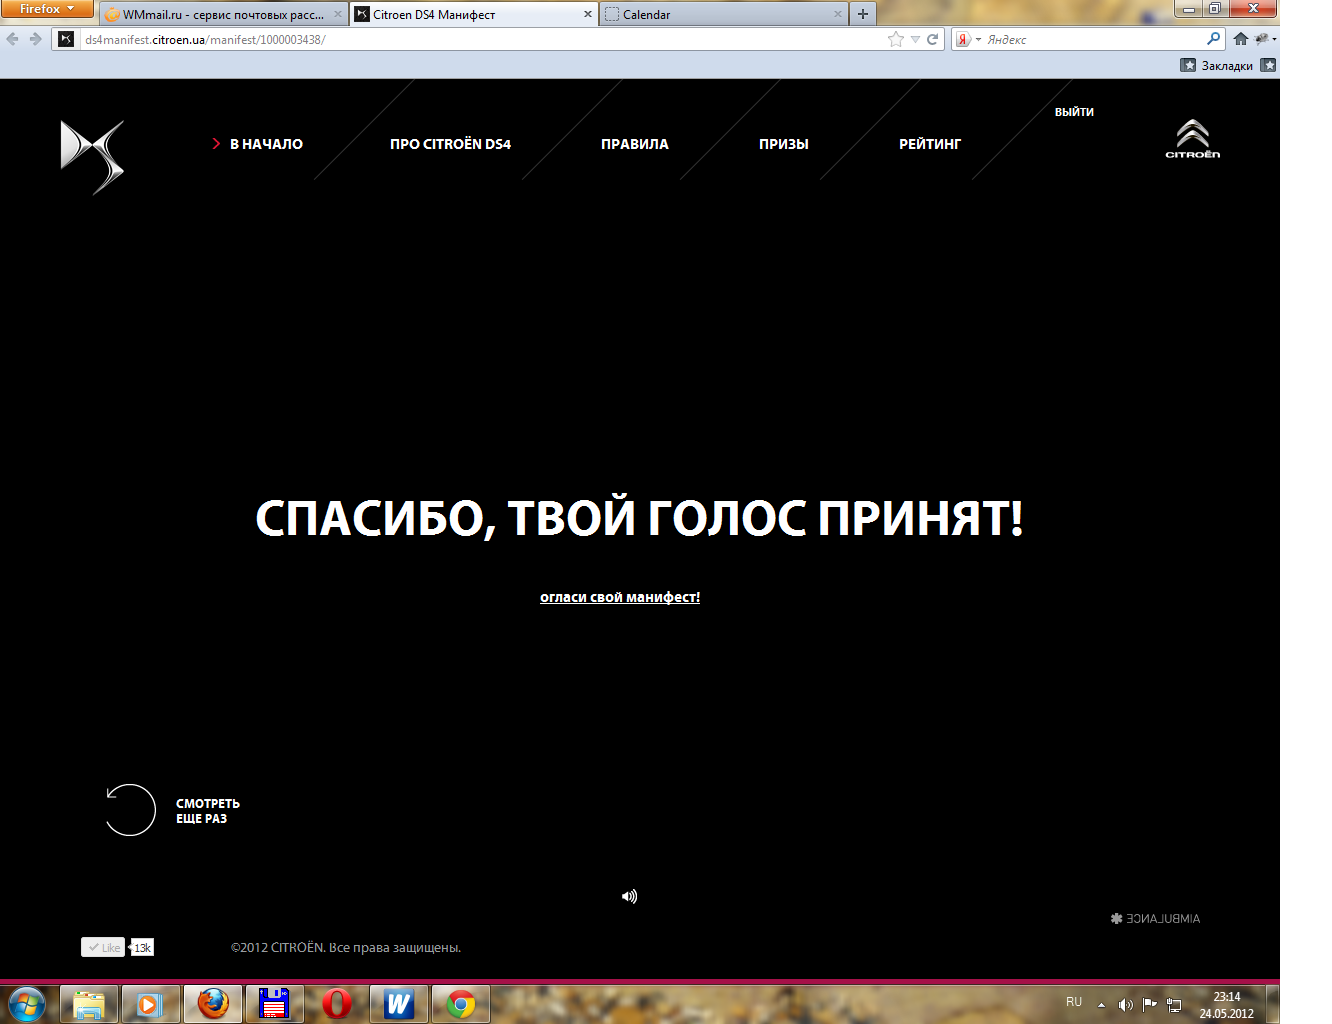Open Закладки bookmarks button
The width and height of the screenshot is (1332, 1024).
(x=1217, y=65)
